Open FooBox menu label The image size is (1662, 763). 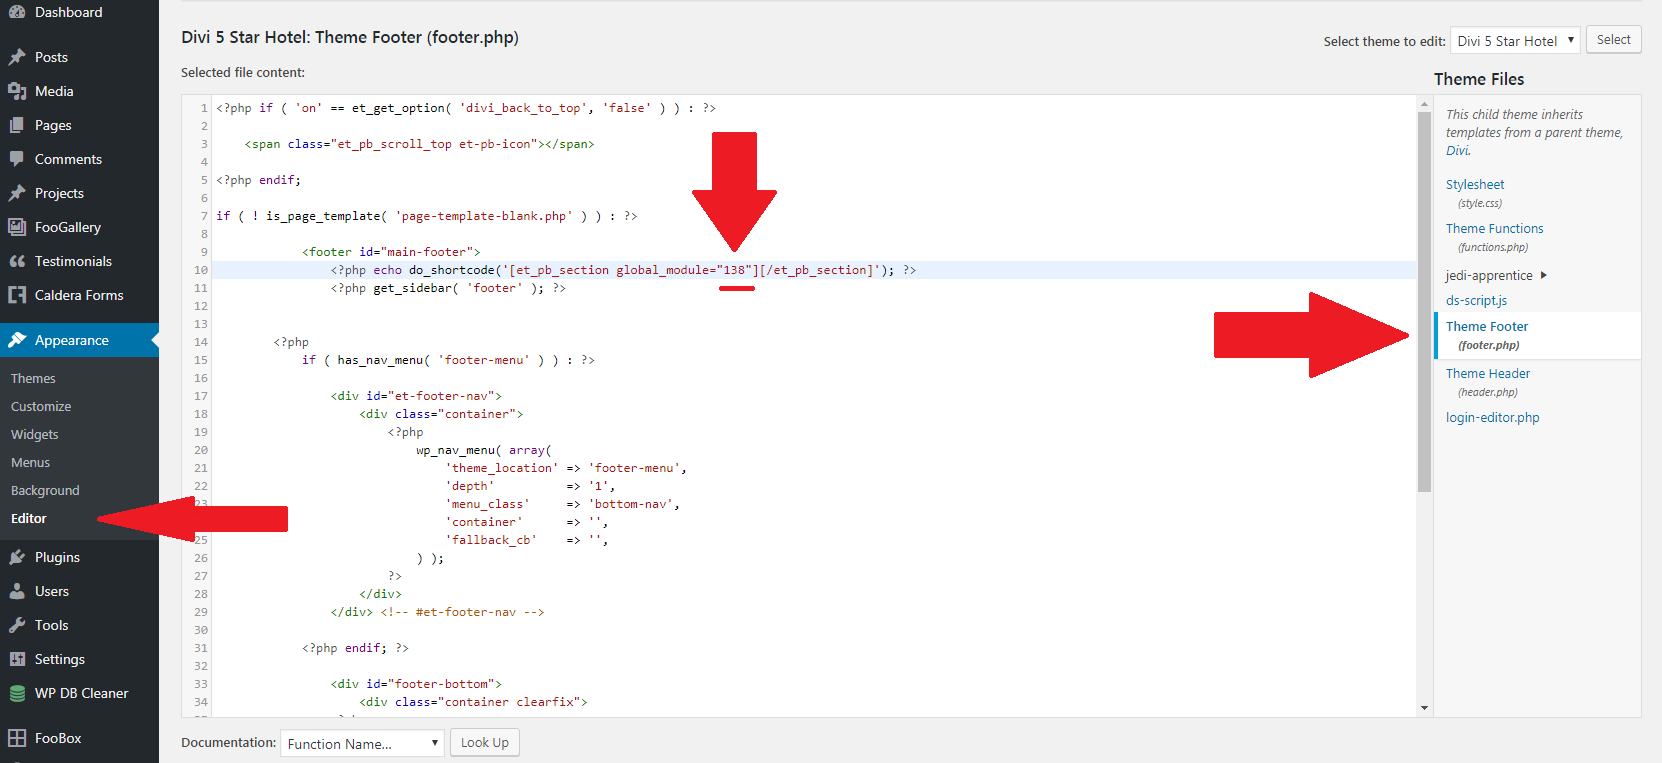(x=58, y=738)
